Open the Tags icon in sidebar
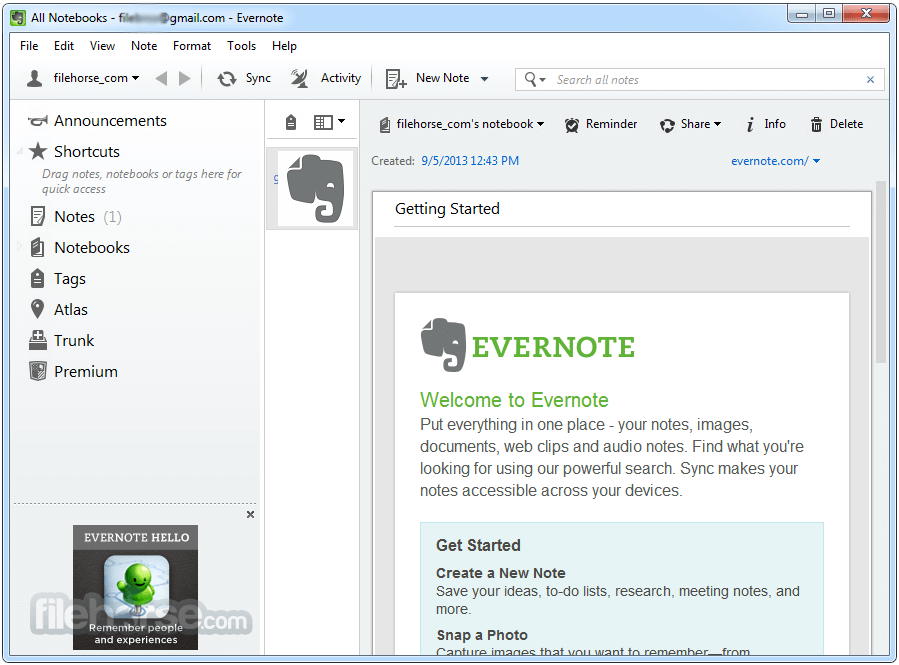899x665 pixels. click(x=37, y=279)
